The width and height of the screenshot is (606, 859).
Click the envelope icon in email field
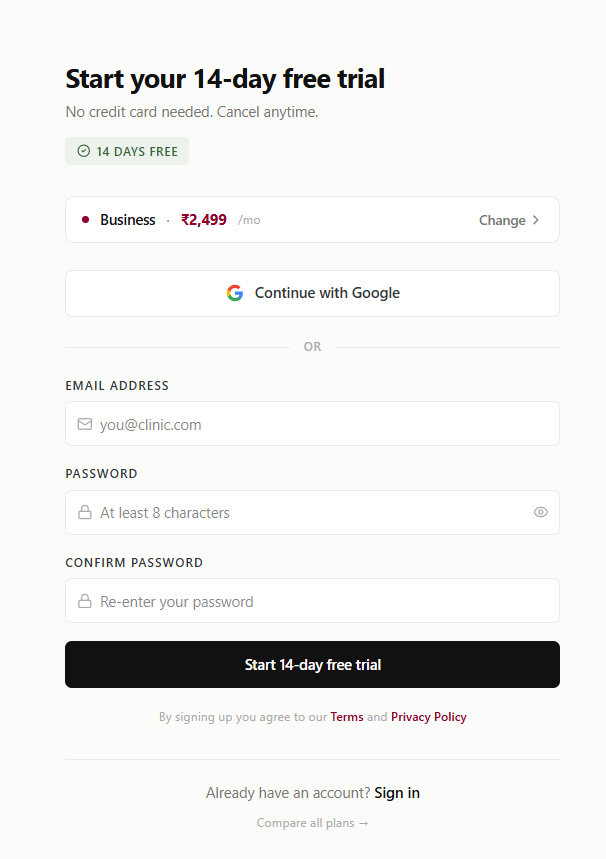85,424
